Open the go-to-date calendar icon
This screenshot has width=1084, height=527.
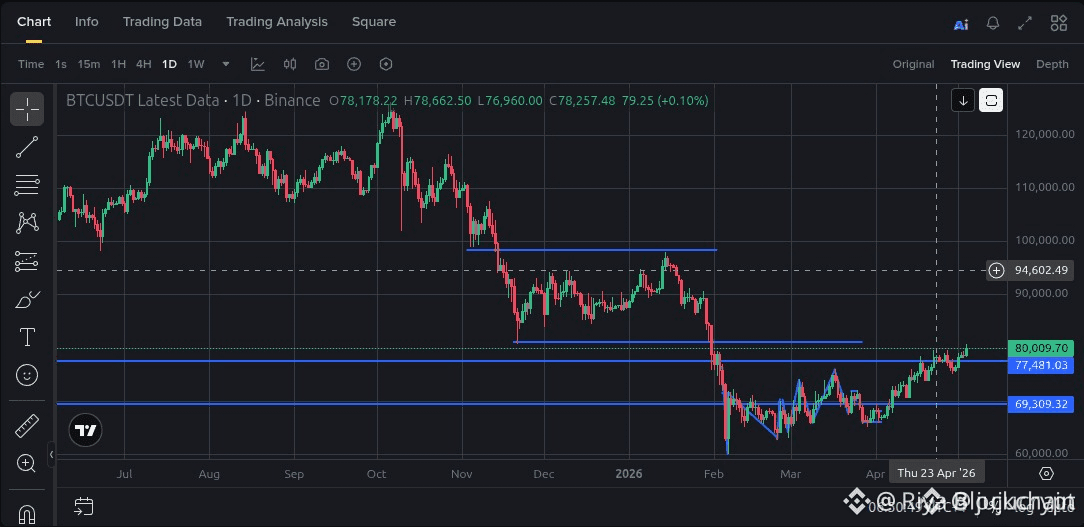pyautogui.click(x=84, y=506)
